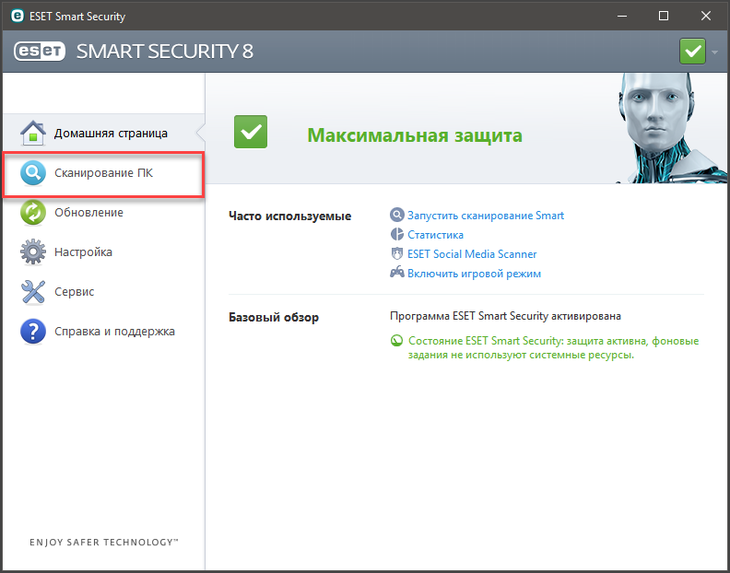Expand the dropdown arrow next to green checkmark
The image size is (730, 573).
(x=715, y=52)
